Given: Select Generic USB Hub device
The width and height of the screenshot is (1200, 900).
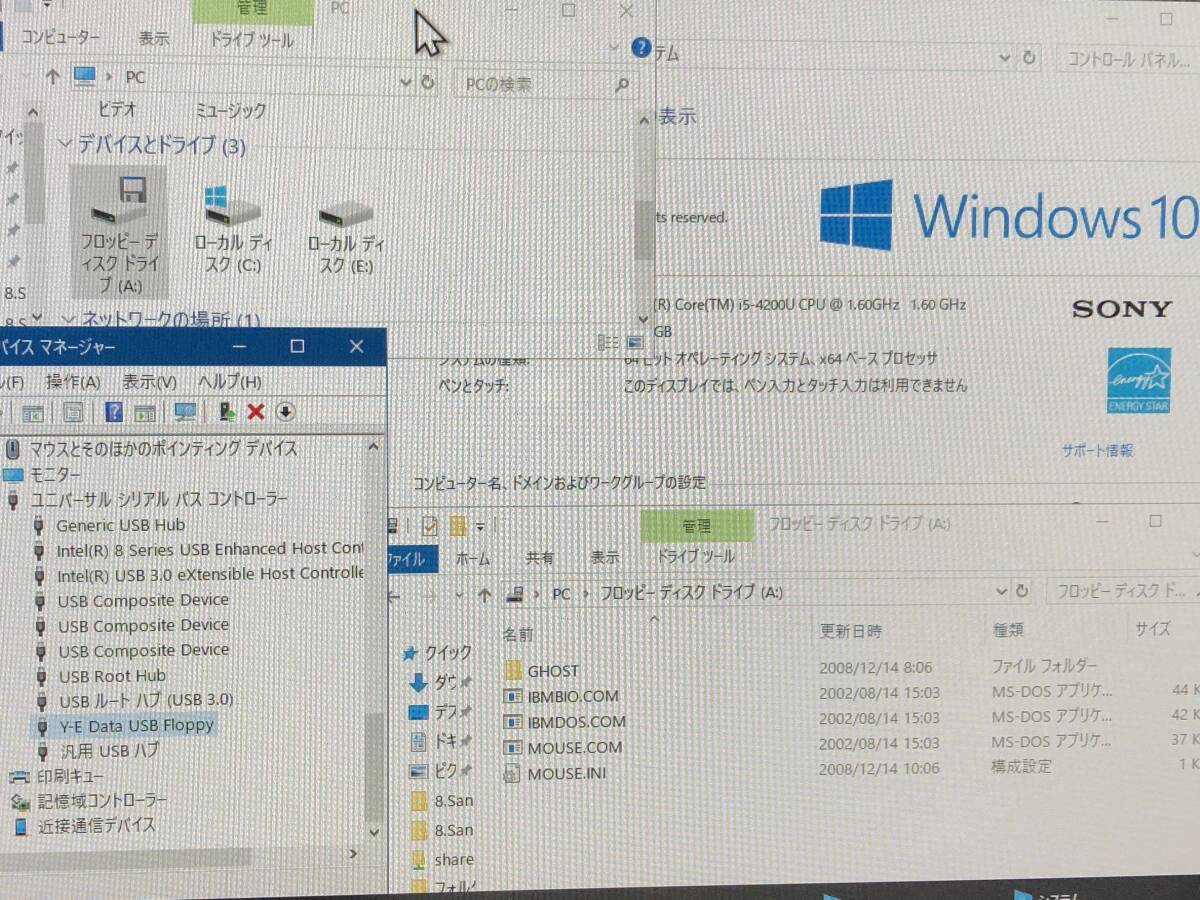Looking at the screenshot, I should click(x=120, y=524).
